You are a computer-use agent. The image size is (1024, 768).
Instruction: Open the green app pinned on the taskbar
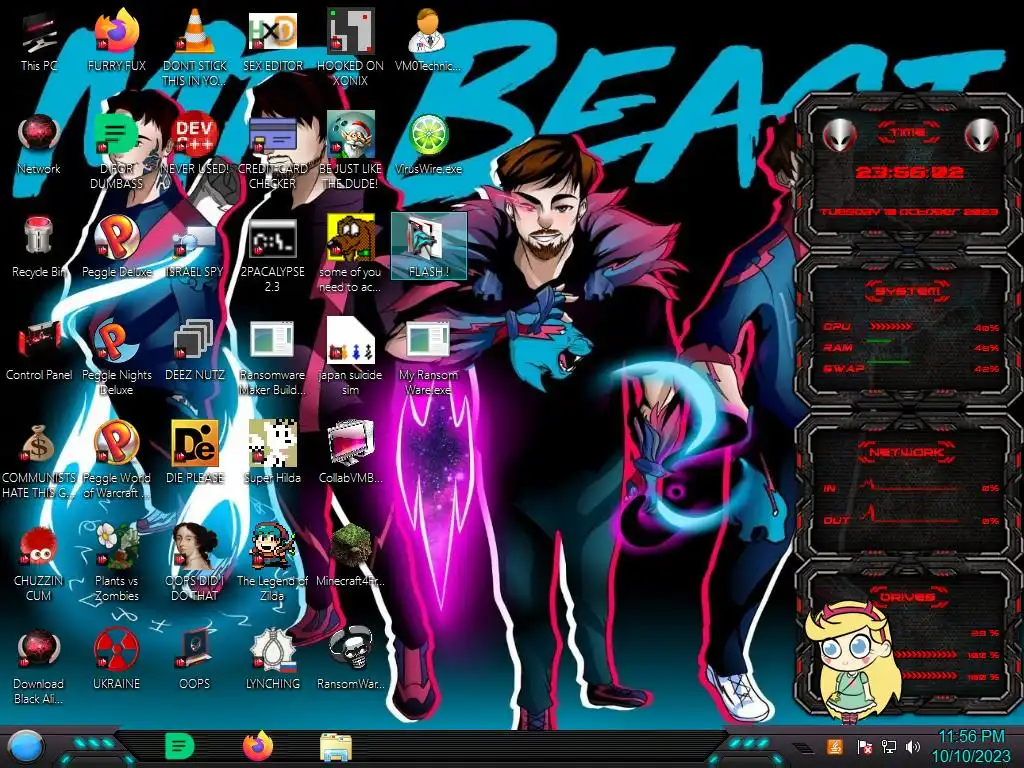point(179,747)
